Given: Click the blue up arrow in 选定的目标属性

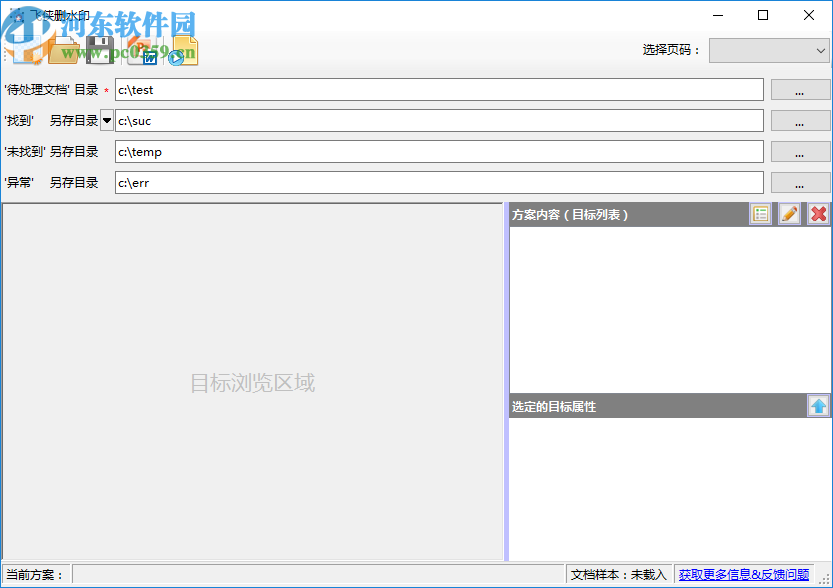Looking at the screenshot, I should point(818,406).
